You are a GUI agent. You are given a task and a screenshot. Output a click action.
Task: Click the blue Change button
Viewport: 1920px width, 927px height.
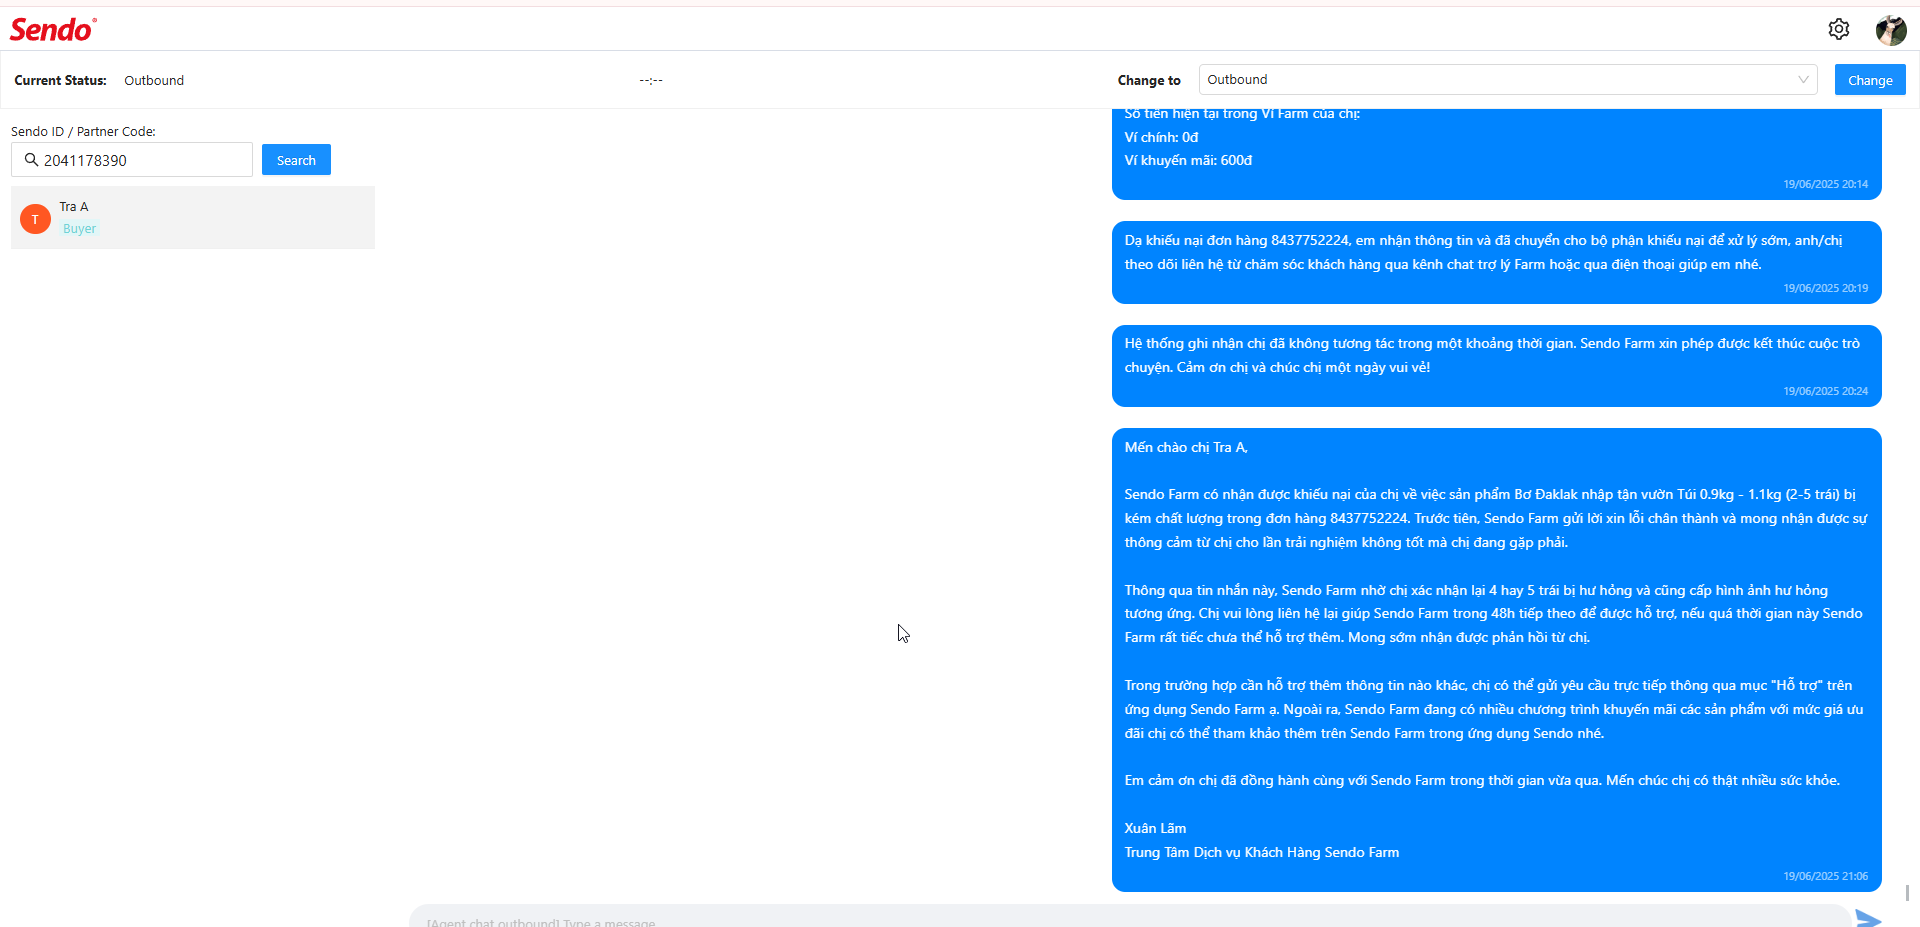point(1870,80)
